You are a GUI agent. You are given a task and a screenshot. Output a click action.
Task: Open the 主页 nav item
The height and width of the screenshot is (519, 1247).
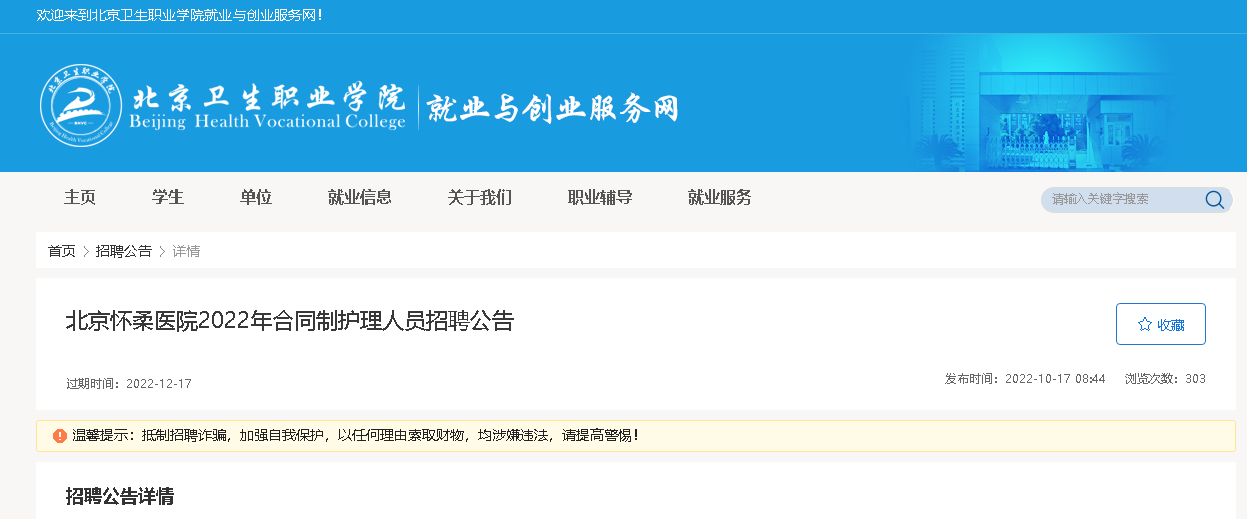(80, 198)
